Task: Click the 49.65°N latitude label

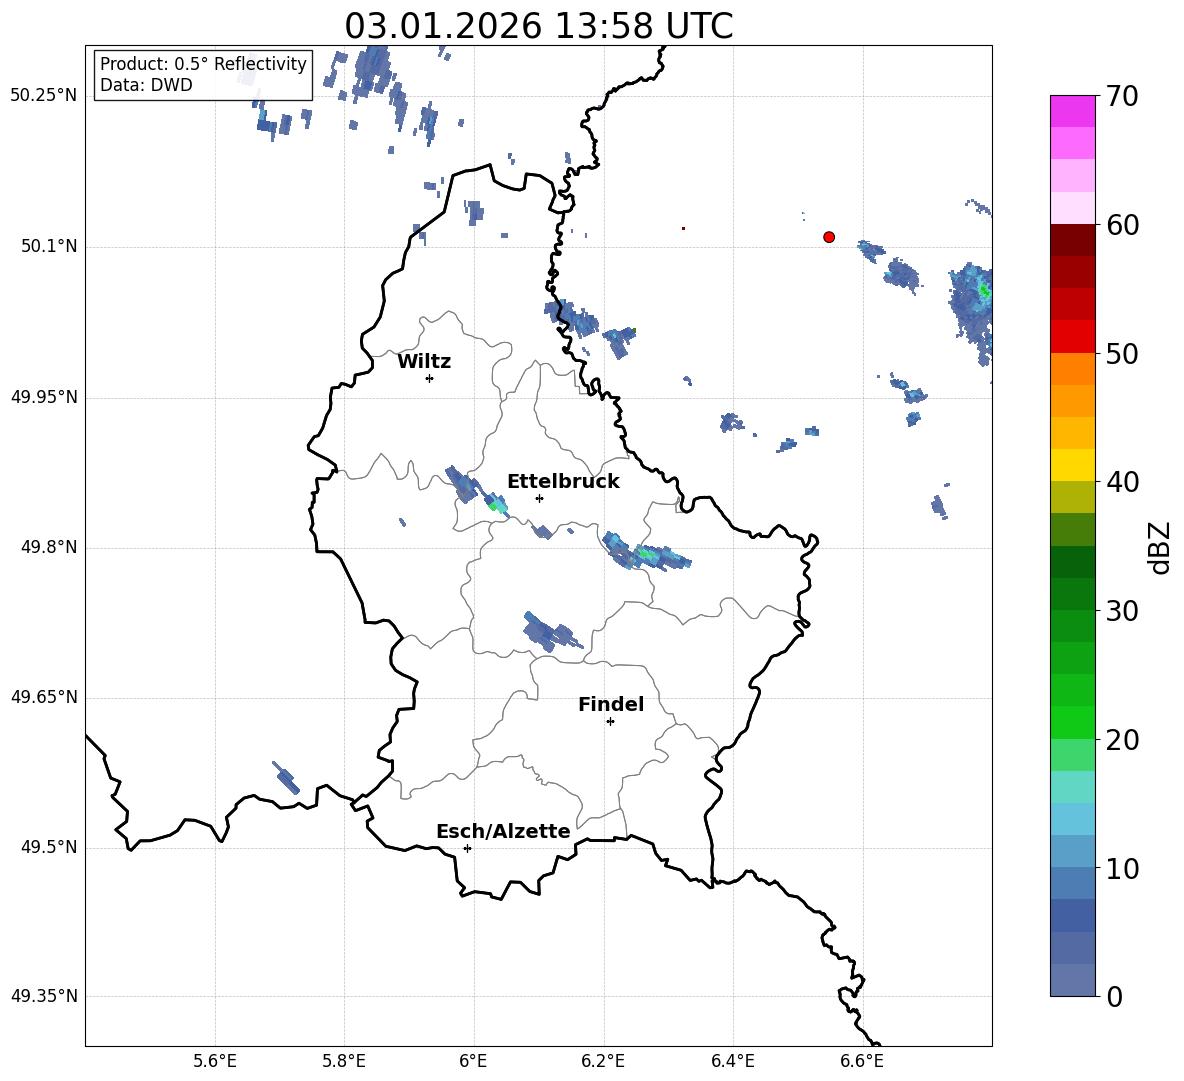Action: click(x=44, y=697)
